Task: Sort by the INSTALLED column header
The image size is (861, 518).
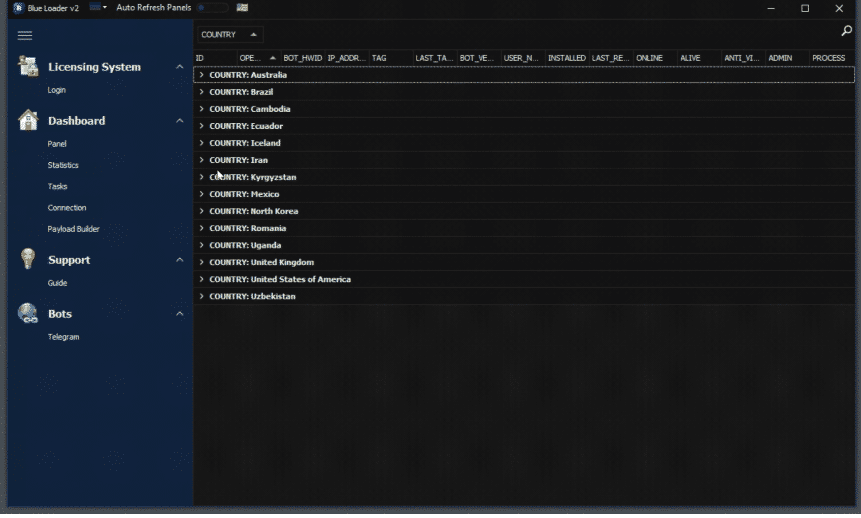Action: 567,58
